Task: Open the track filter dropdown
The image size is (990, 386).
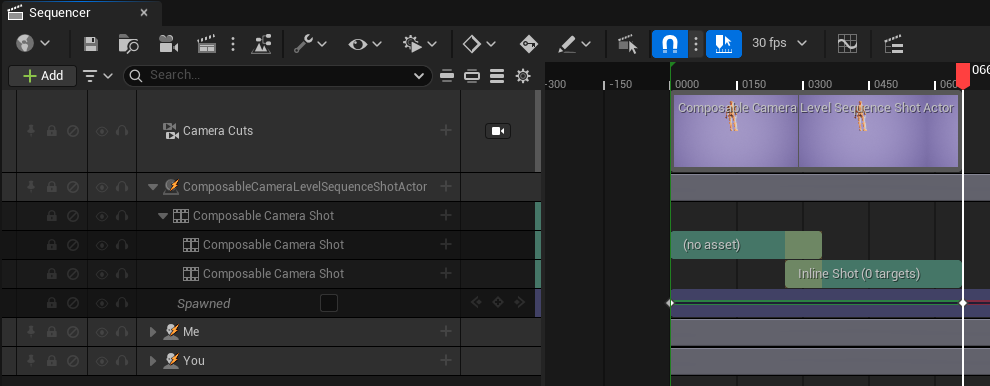Action: 98,76
